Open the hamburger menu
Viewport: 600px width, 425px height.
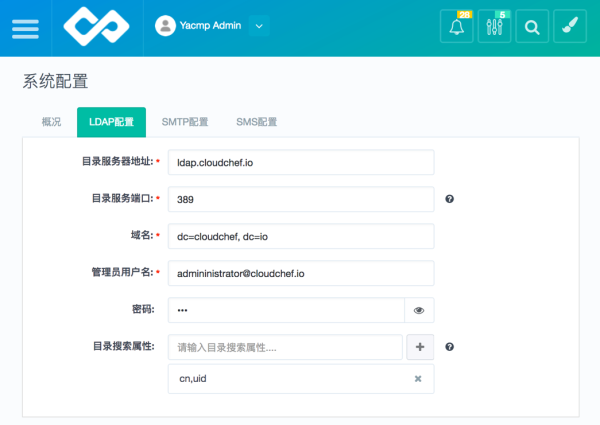coord(25,29)
